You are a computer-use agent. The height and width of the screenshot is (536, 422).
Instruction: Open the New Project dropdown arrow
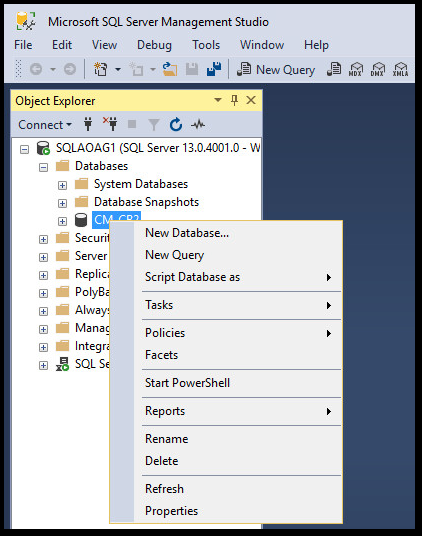(118, 69)
